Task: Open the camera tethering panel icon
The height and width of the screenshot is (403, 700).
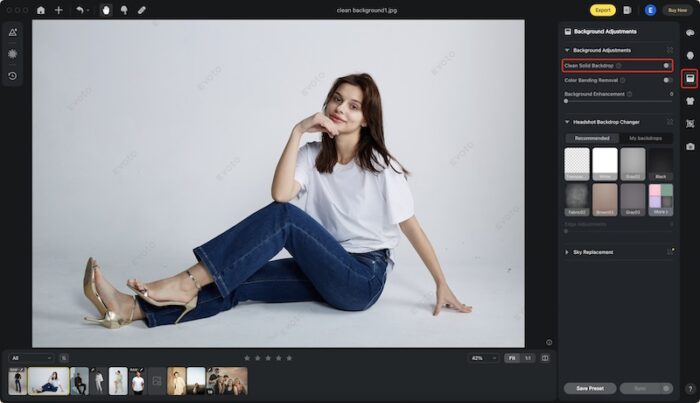Action: tap(690, 146)
